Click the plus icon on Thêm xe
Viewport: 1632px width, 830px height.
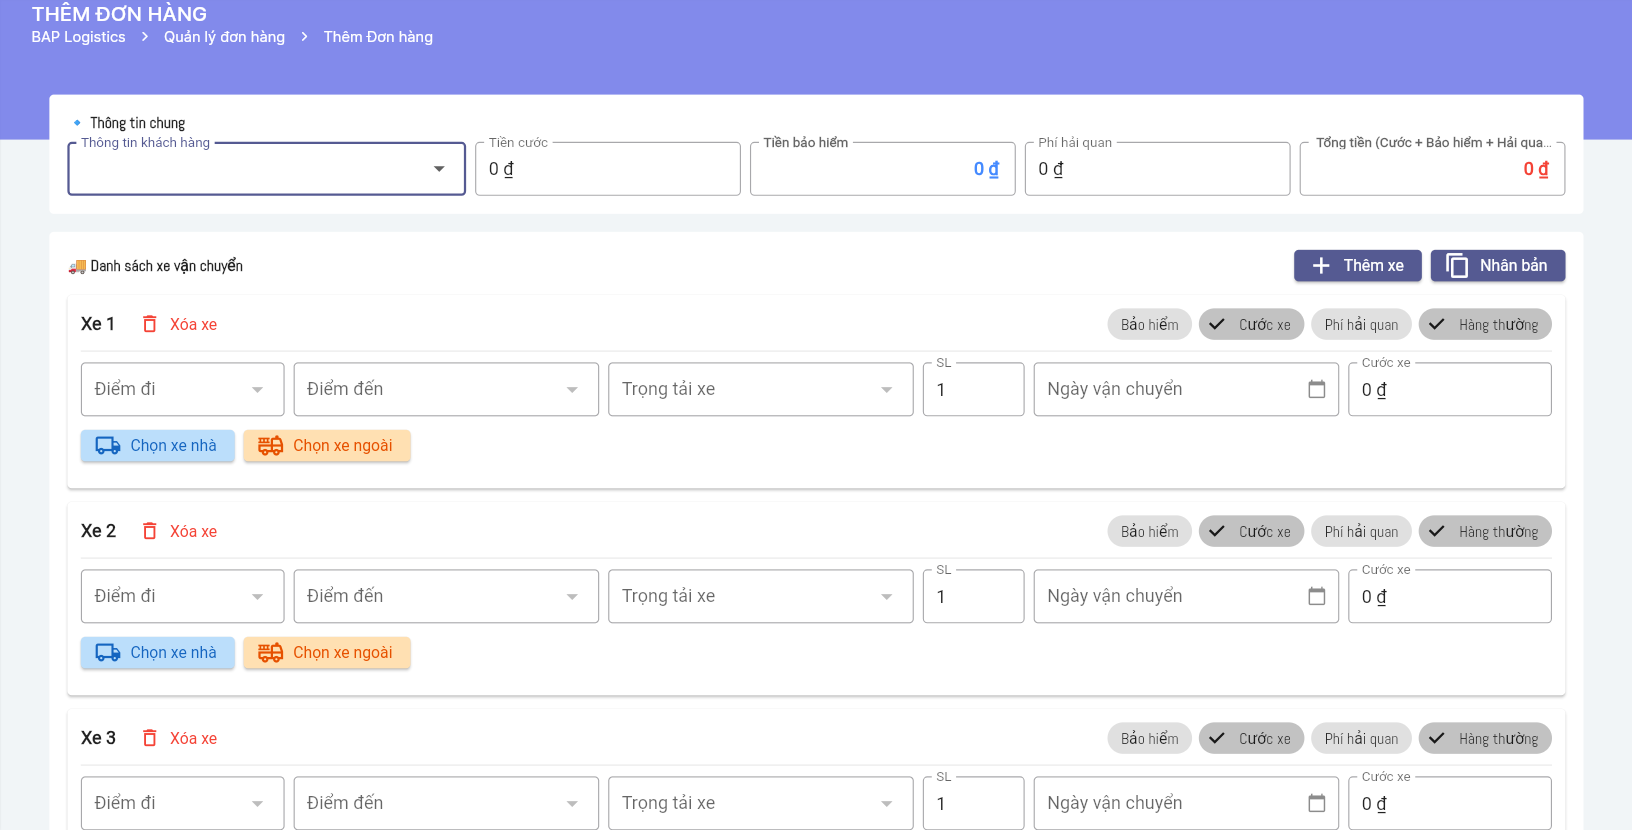(x=1321, y=266)
